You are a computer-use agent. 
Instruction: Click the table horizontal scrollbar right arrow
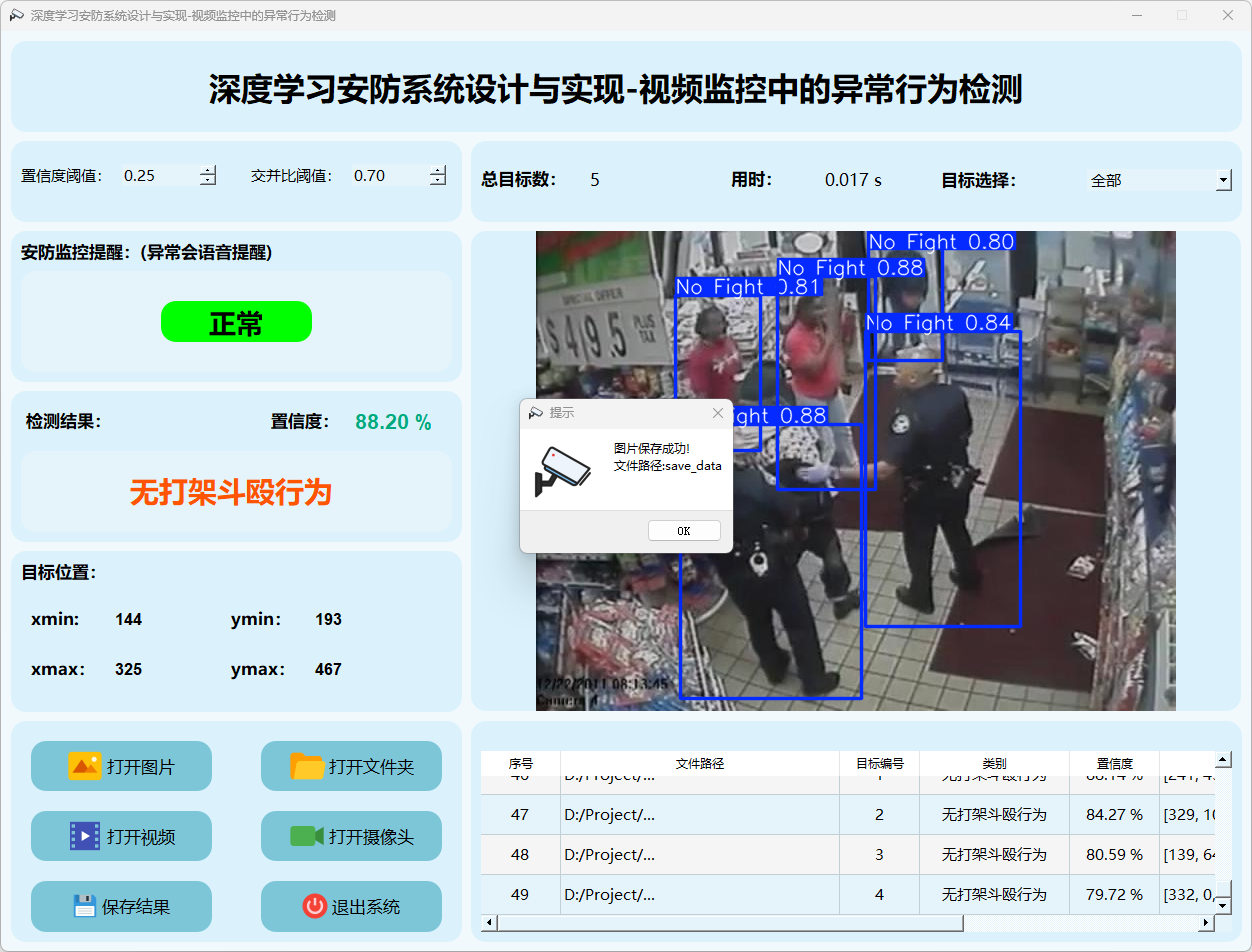(1207, 922)
